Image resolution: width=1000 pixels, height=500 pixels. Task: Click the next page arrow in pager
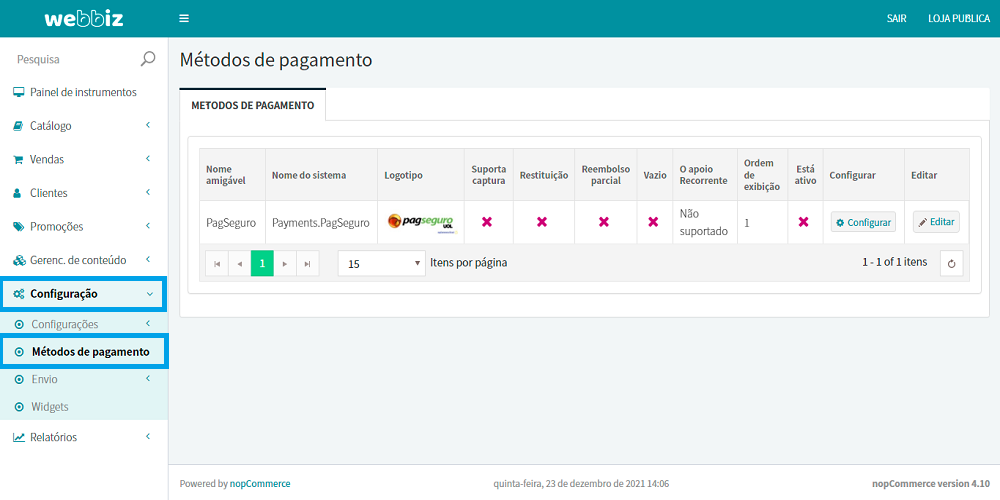[285, 264]
